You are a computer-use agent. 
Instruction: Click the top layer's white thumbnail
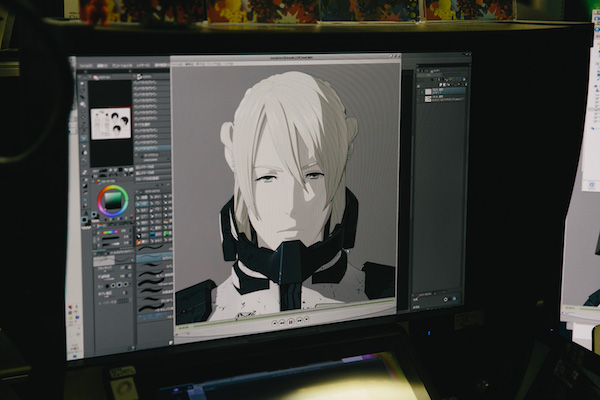point(428,91)
